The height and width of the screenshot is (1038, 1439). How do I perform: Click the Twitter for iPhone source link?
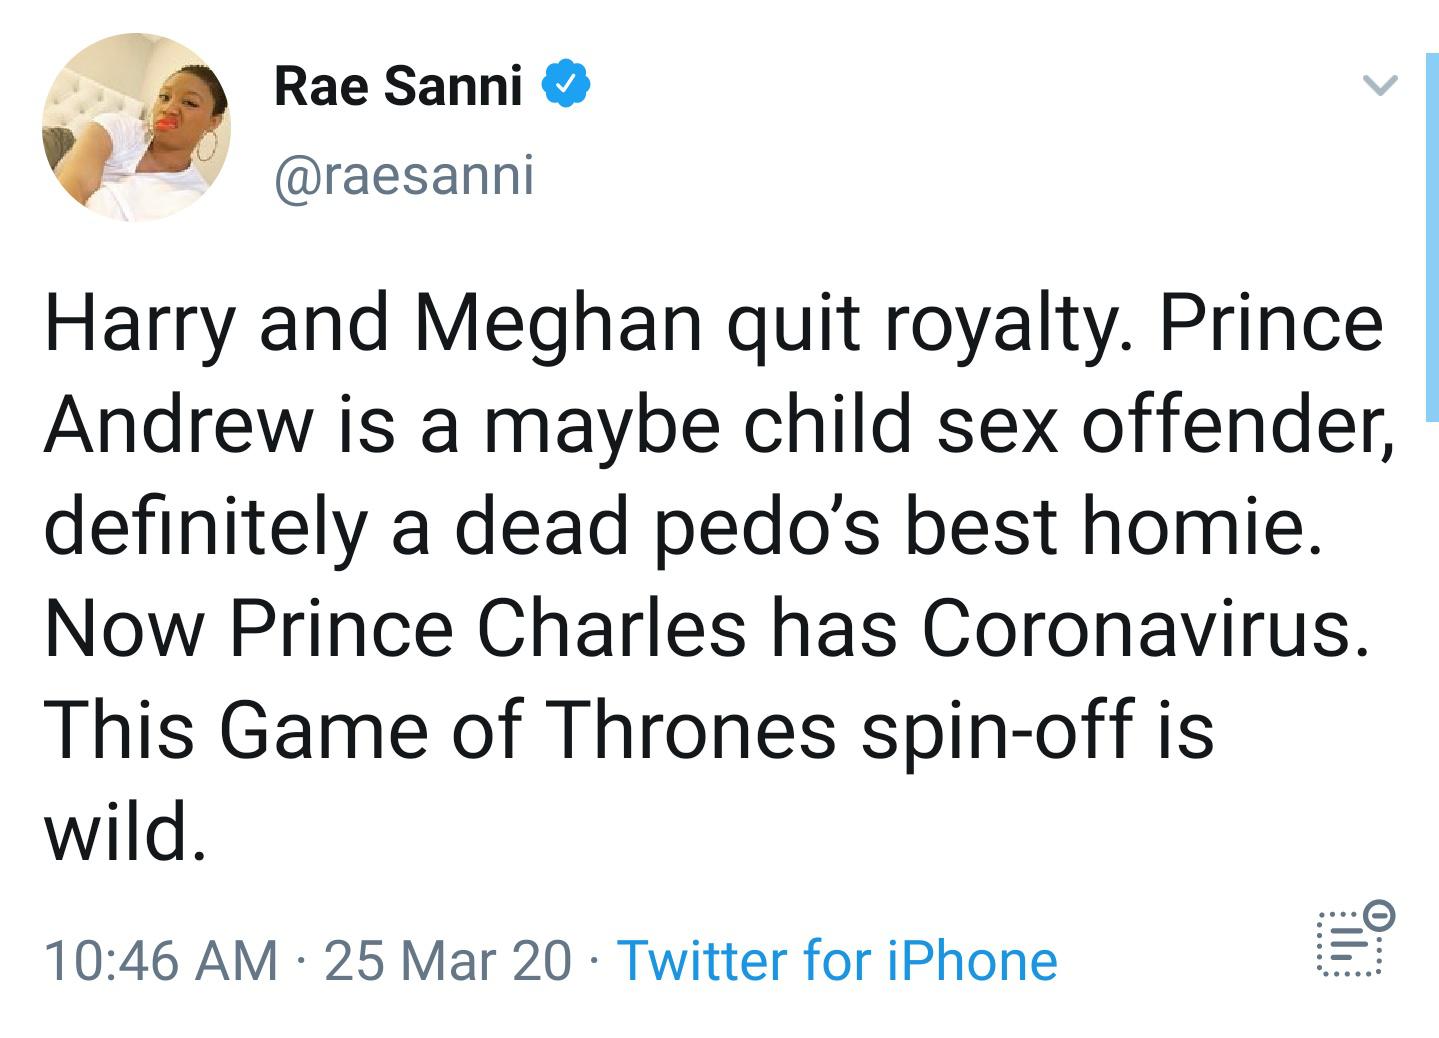(838, 961)
